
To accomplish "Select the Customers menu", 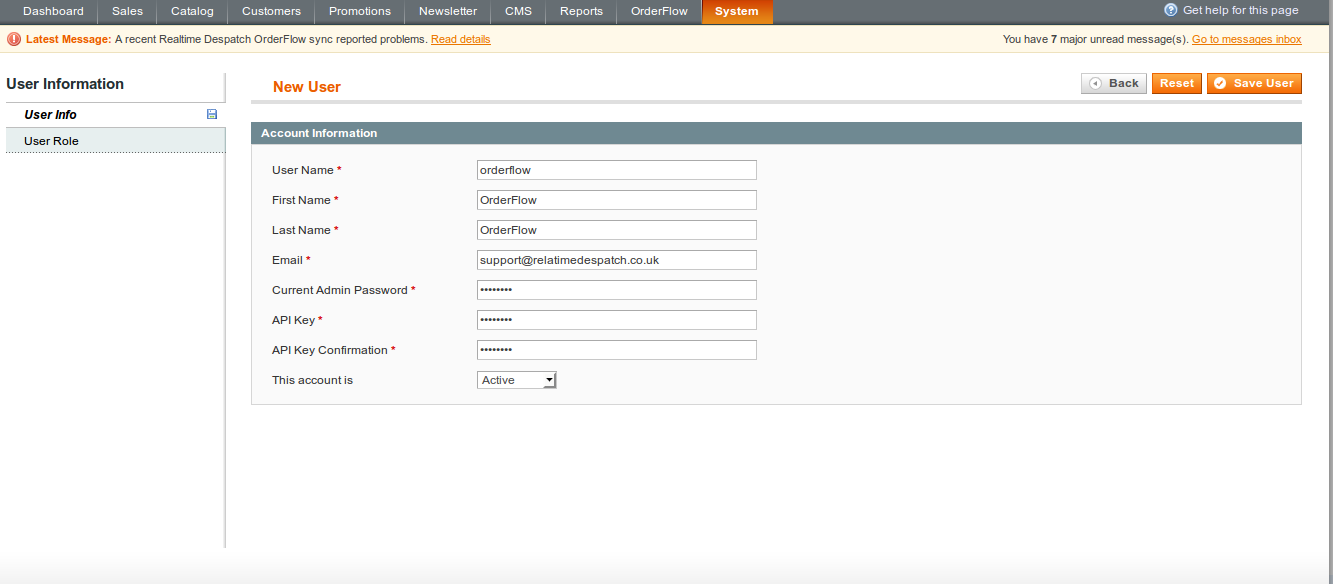I will tap(270, 11).
